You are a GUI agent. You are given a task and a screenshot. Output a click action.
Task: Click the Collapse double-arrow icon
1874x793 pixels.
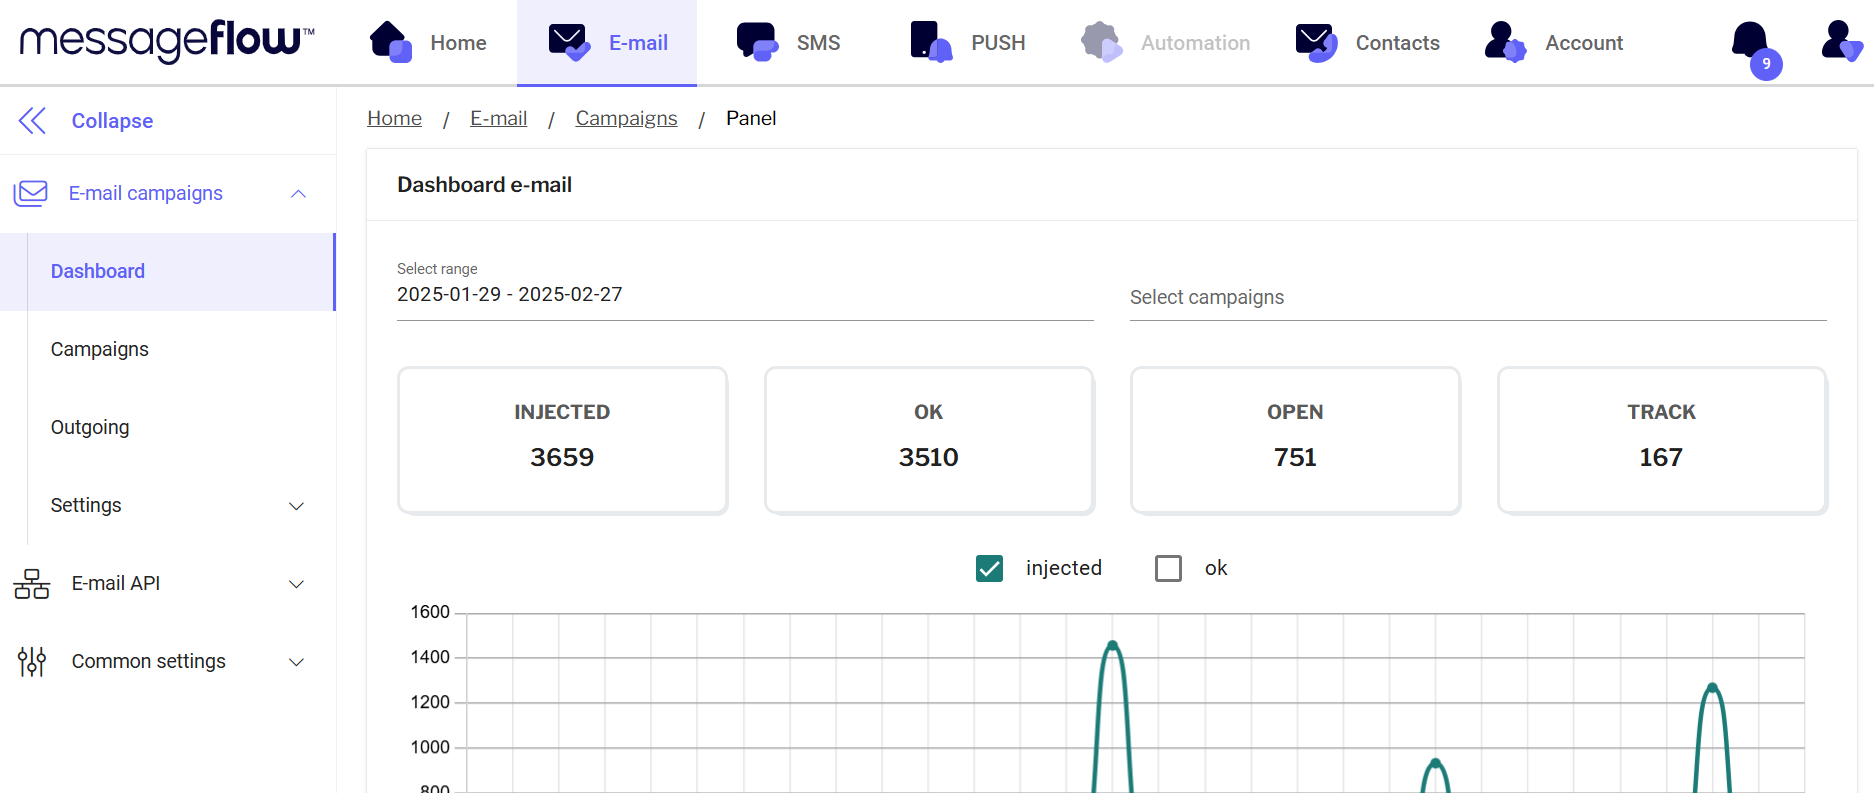pyautogui.click(x=32, y=121)
